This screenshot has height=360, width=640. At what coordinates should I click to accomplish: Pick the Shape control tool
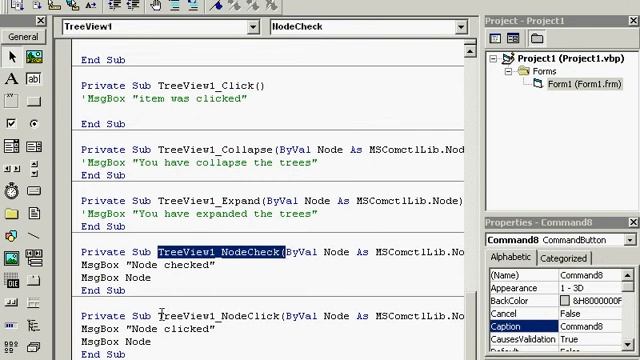[x=11, y=236]
